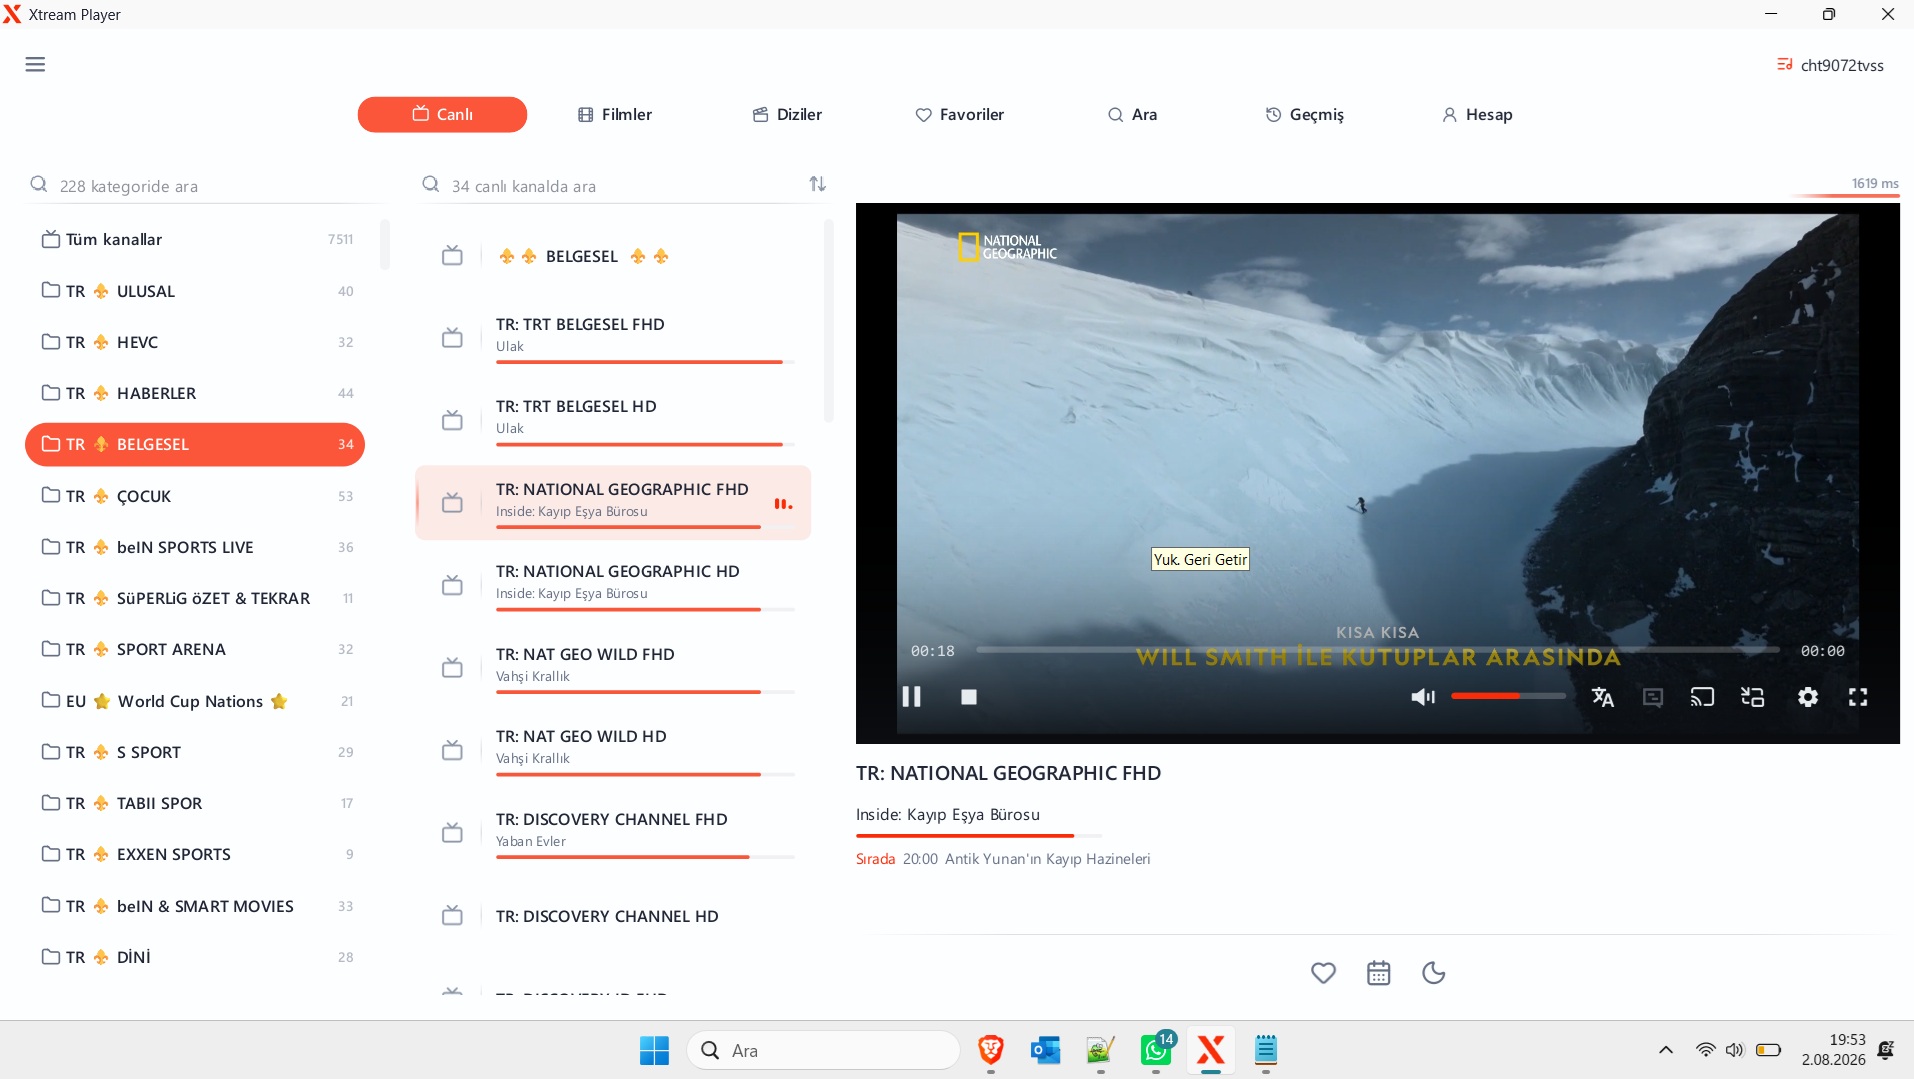Screen dimensions: 1914x1079
Task: Open the TR EXXEN SPORTS category
Action: click(x=195, y=854)
